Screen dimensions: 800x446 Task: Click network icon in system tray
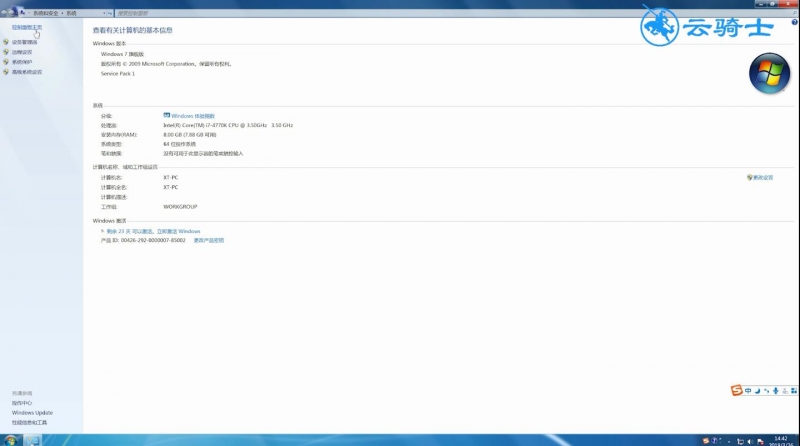pos(740,441)
